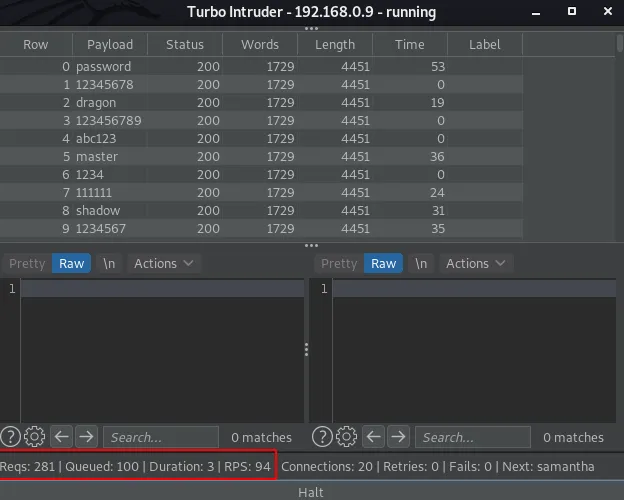The image size is (624, 500).
Task: Select the Raw tab in the right pane
Action: pos(384,264)
